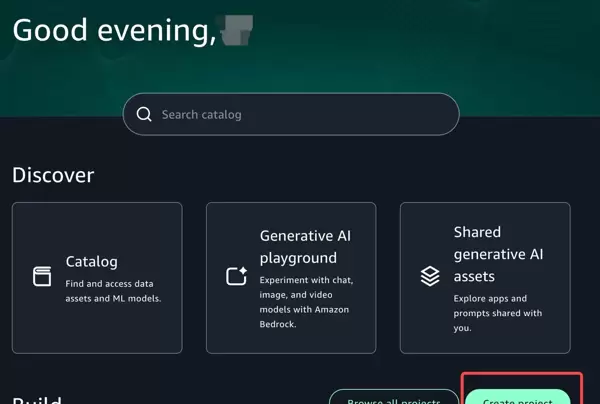600x404 pixels.
Task: Click the Good evening greeting text
Action: click(113, 30)
